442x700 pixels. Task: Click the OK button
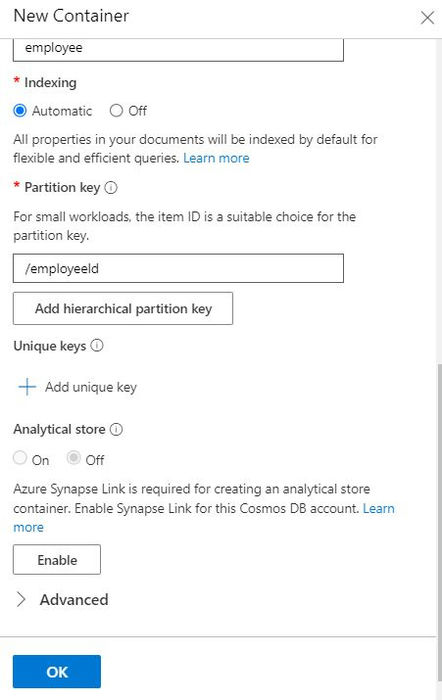point(57,671)
